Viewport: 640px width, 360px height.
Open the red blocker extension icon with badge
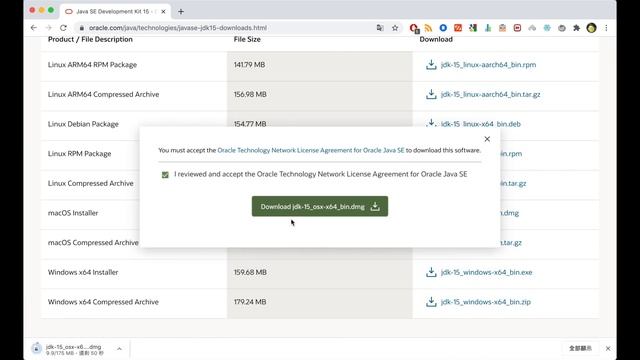413,28
